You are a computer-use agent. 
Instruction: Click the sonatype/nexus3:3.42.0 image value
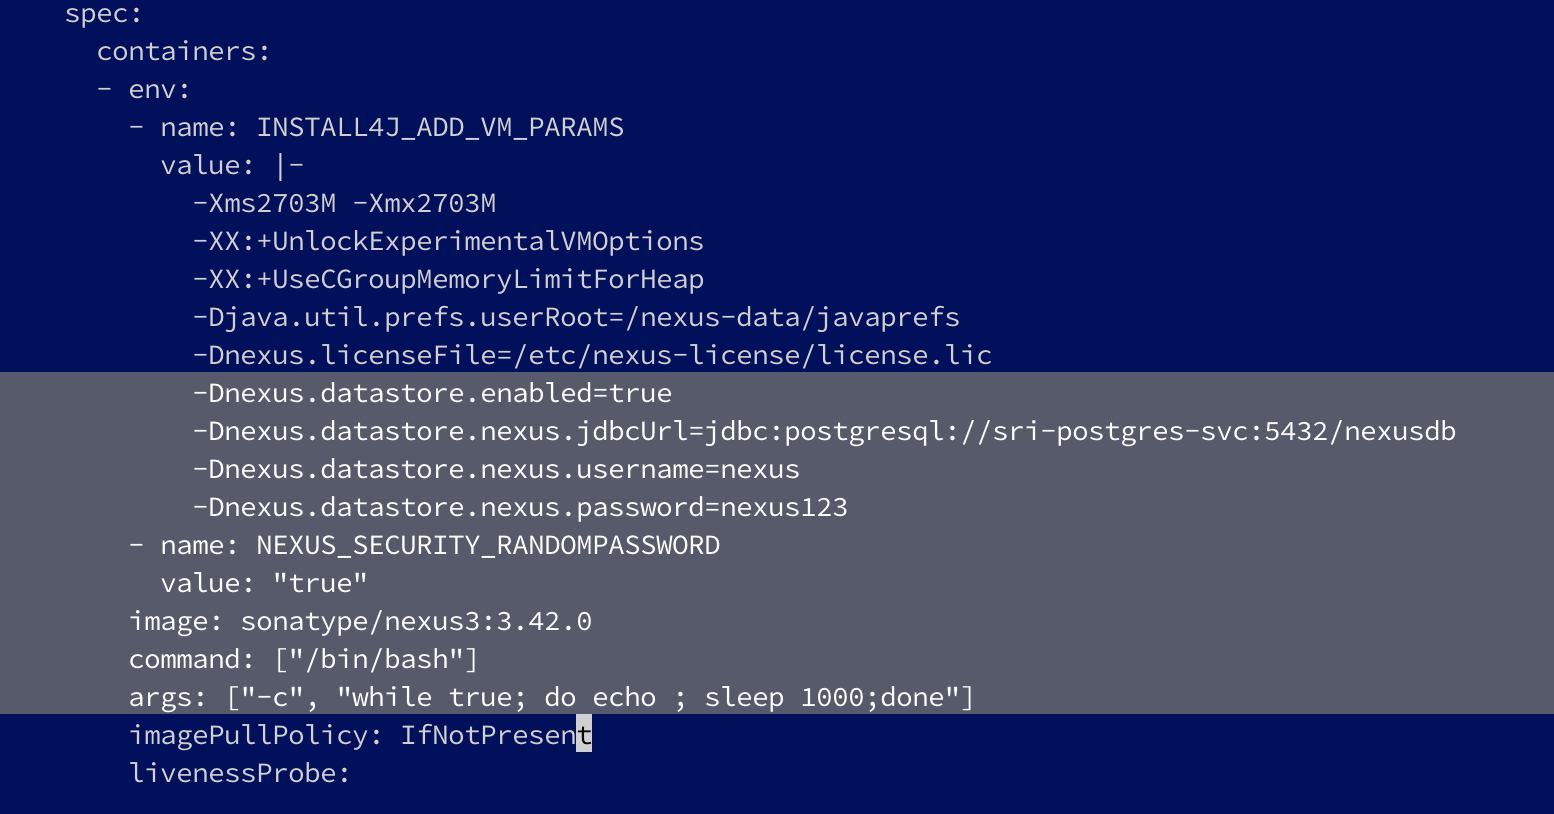[x=415, y=621]
